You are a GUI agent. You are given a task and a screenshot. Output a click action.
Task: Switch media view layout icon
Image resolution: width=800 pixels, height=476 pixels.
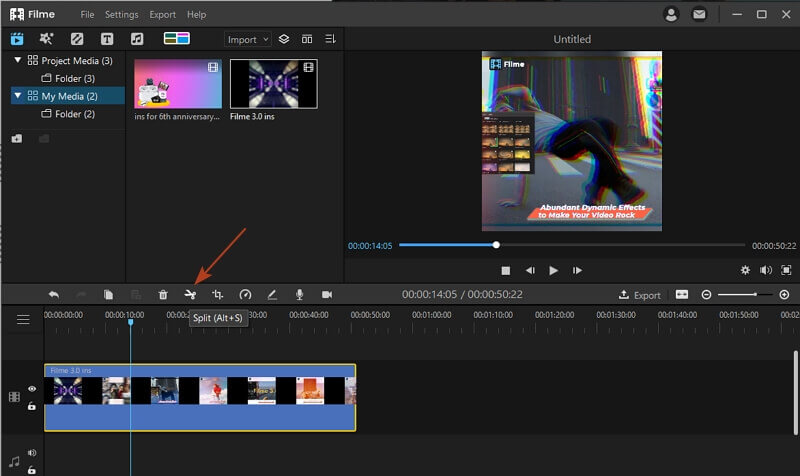pos(307,39)
